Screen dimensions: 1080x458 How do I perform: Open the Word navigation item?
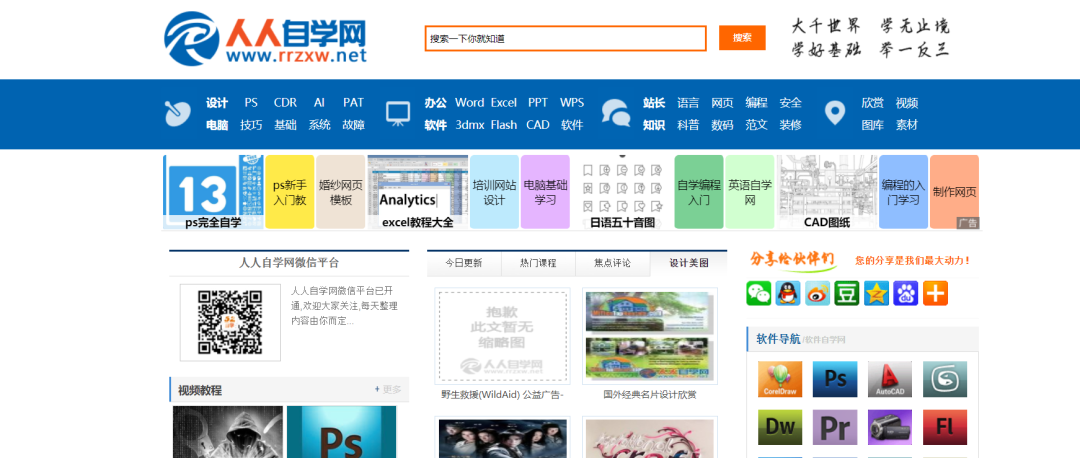[x=469, y=103]
